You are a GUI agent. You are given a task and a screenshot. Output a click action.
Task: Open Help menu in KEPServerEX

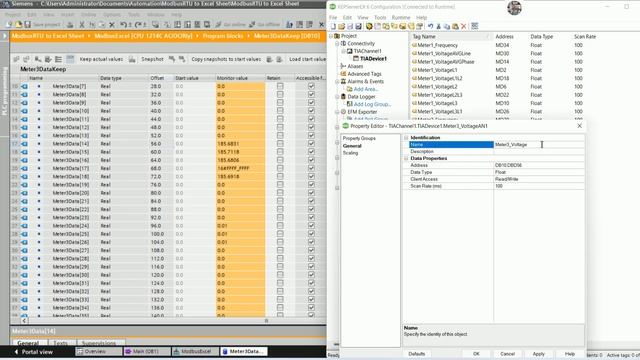(421, 18)
